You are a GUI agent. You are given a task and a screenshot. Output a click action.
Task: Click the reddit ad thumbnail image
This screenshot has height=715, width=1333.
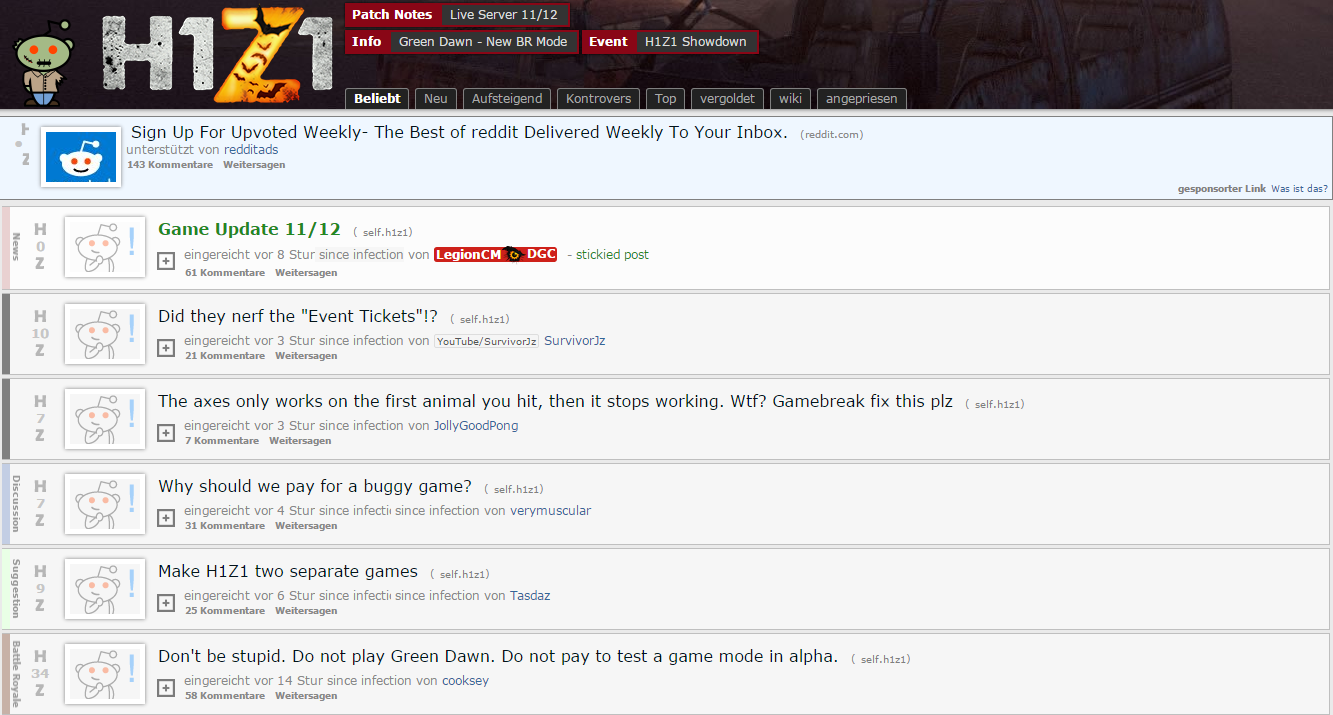click(81, 157)
